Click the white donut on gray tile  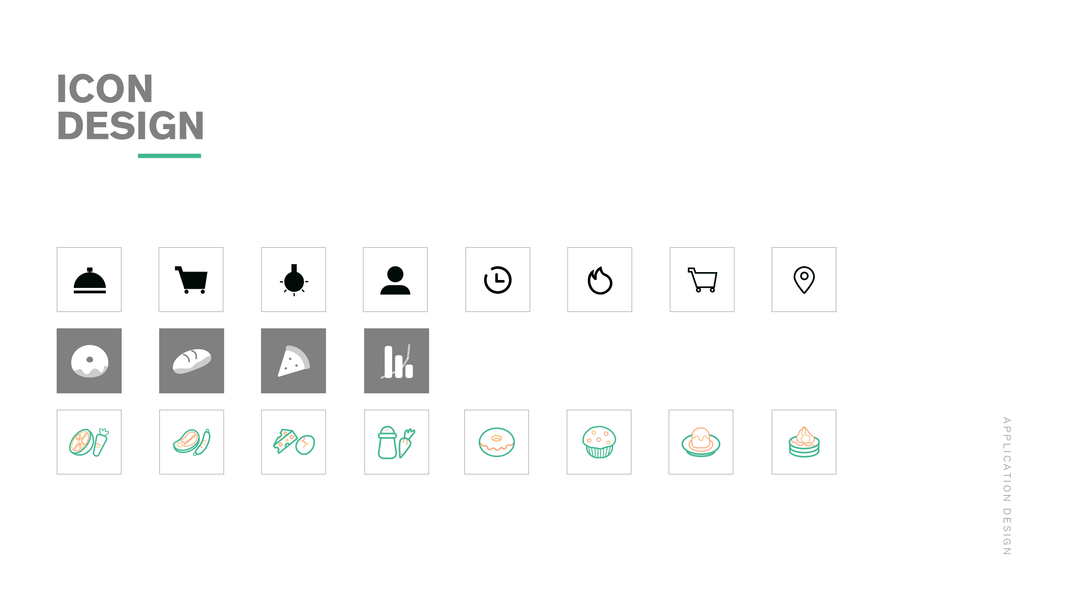point(89,361)
